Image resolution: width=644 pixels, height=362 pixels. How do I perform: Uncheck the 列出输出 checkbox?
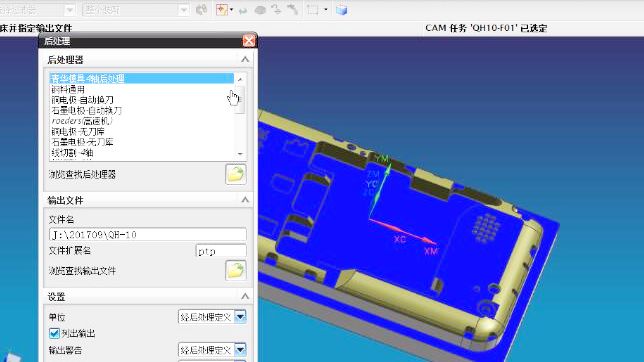coord(54,333)
